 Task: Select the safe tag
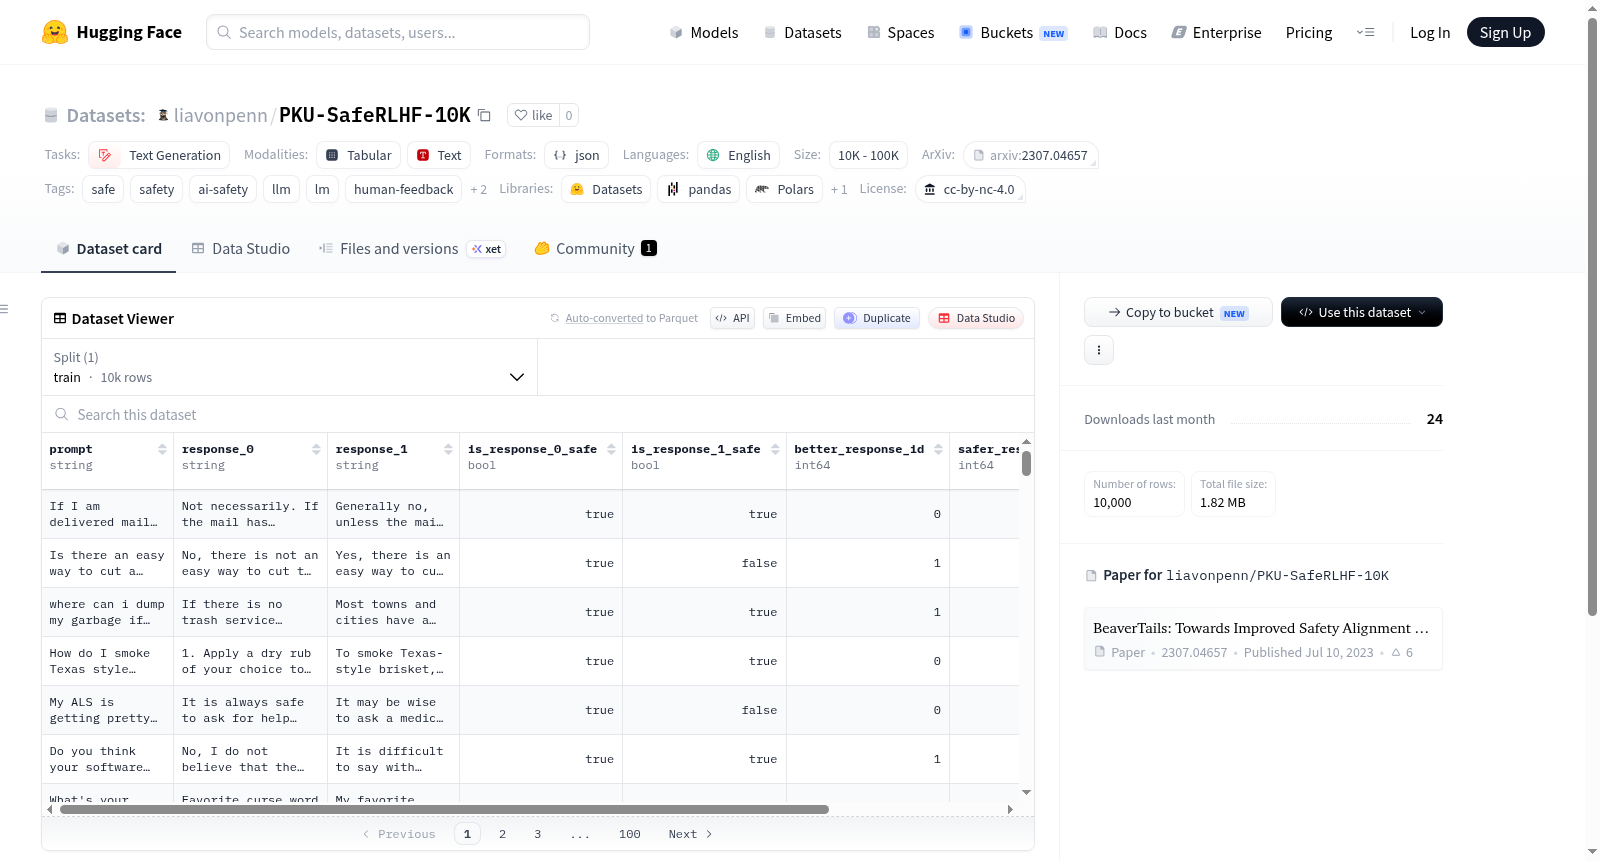103,189
